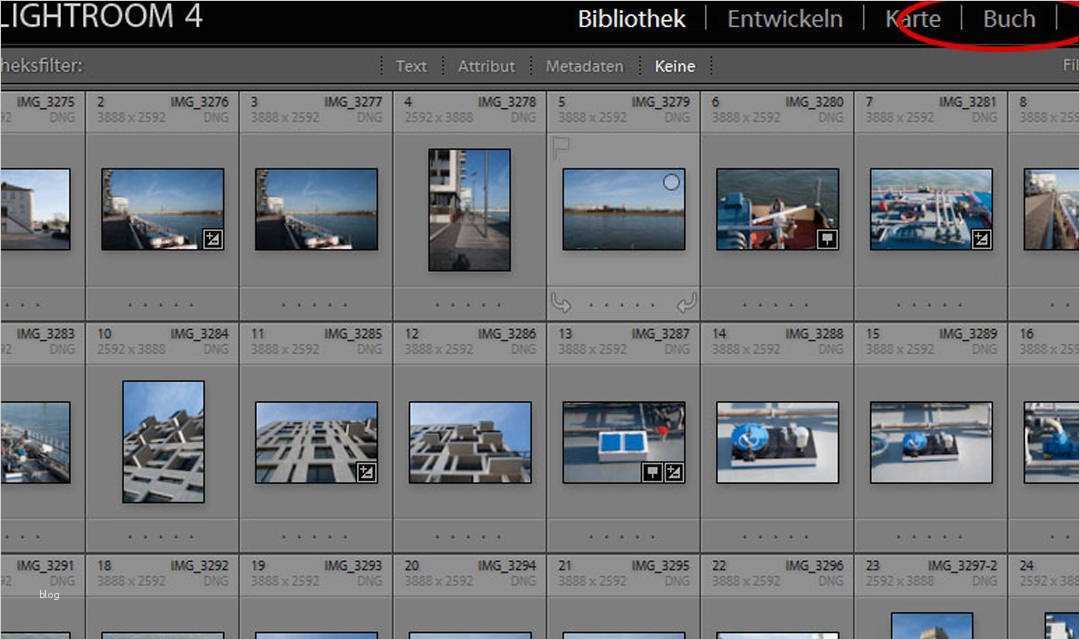Viewport: 1080px width, 640px height.
Task: Click index number 13 in cell header
Action: 565,333
